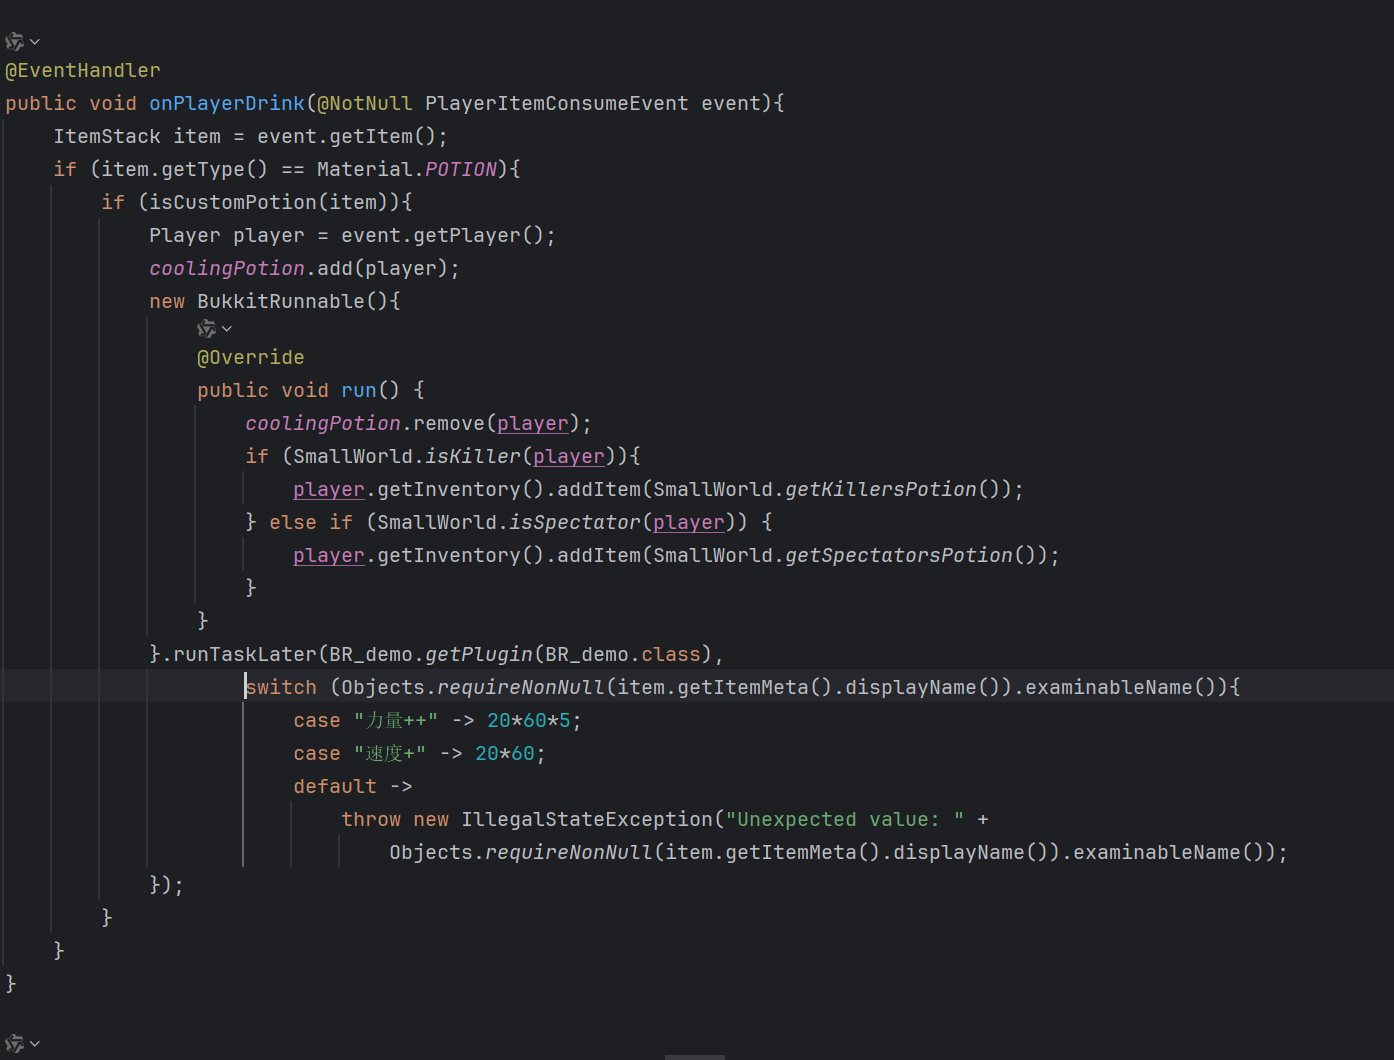Open the chevron dropdown at the editor bottom
This screenshot has width=1394, height=1060.
[35, 1043]
